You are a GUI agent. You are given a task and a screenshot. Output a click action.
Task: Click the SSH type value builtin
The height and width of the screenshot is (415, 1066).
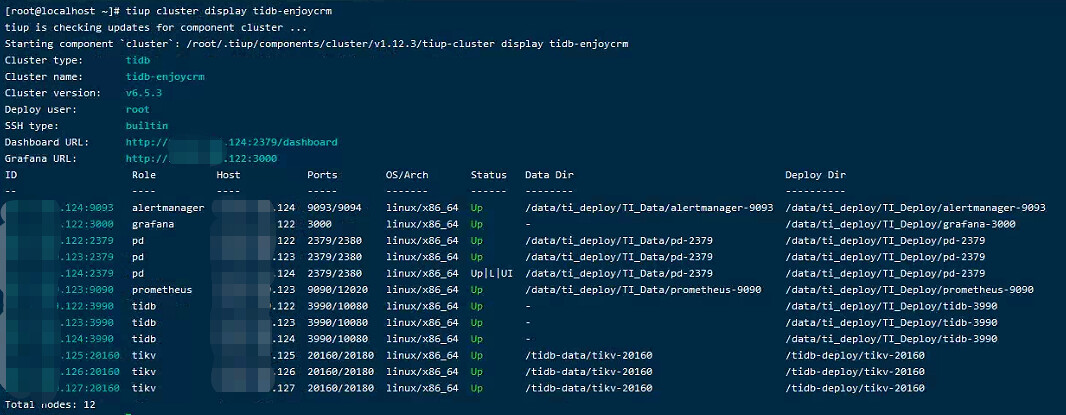tap(147, 126)
